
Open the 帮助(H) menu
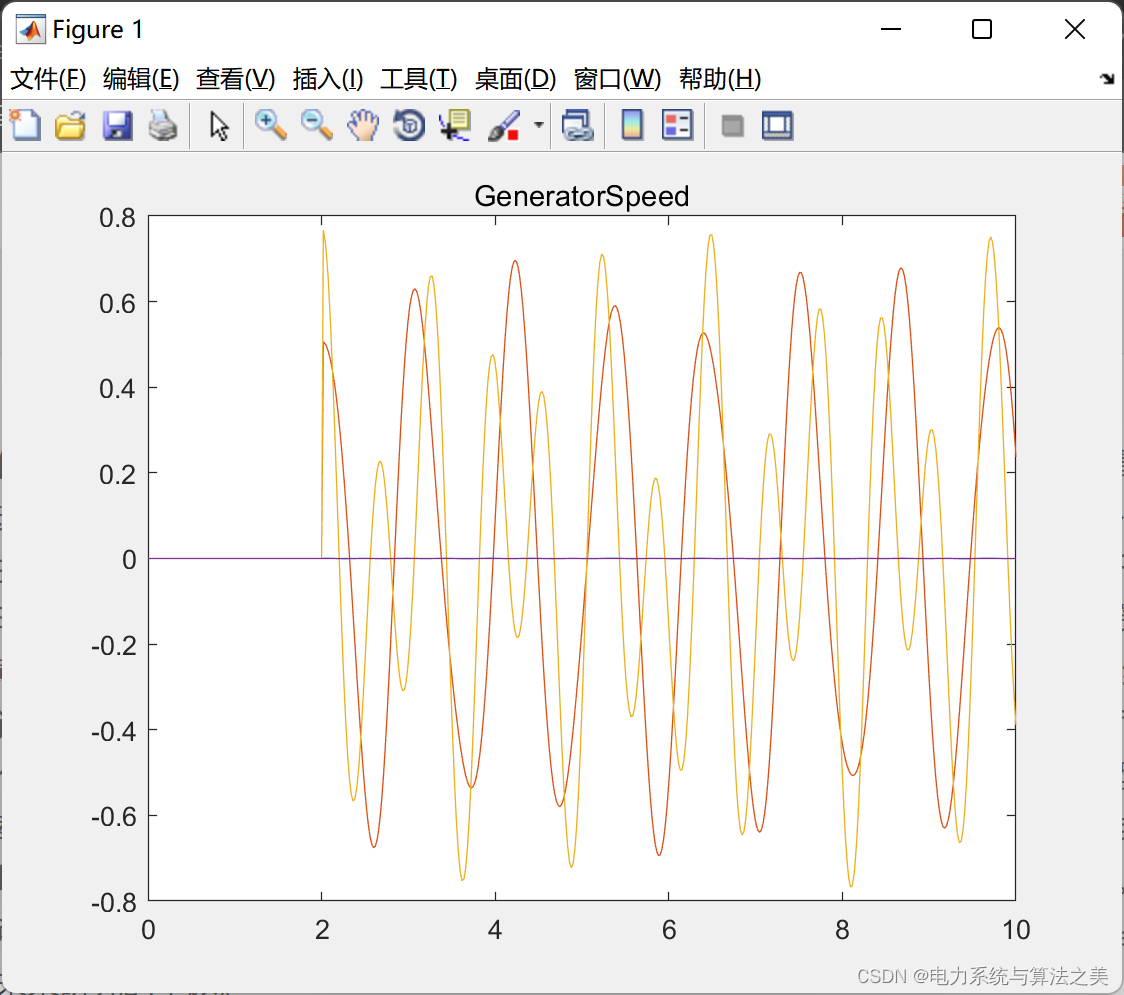click(x=720, y=79)
